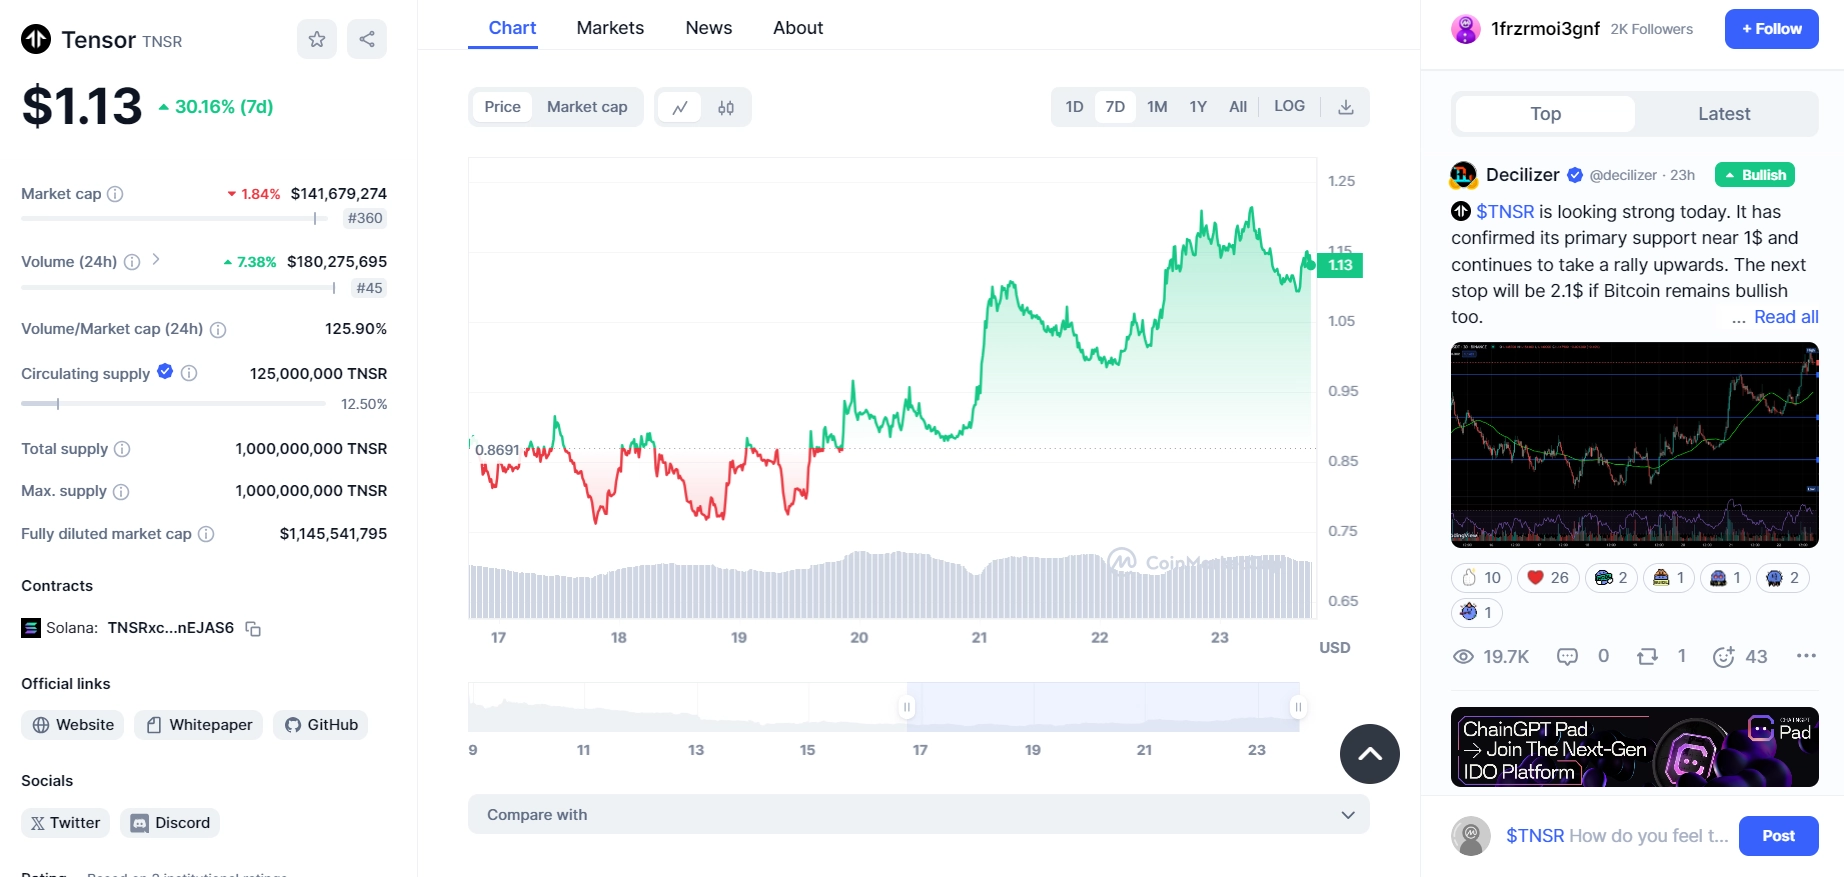Open comments on Decilizer's post
This screenshot has height=877, width=1844.
[x=1567, y=657]
